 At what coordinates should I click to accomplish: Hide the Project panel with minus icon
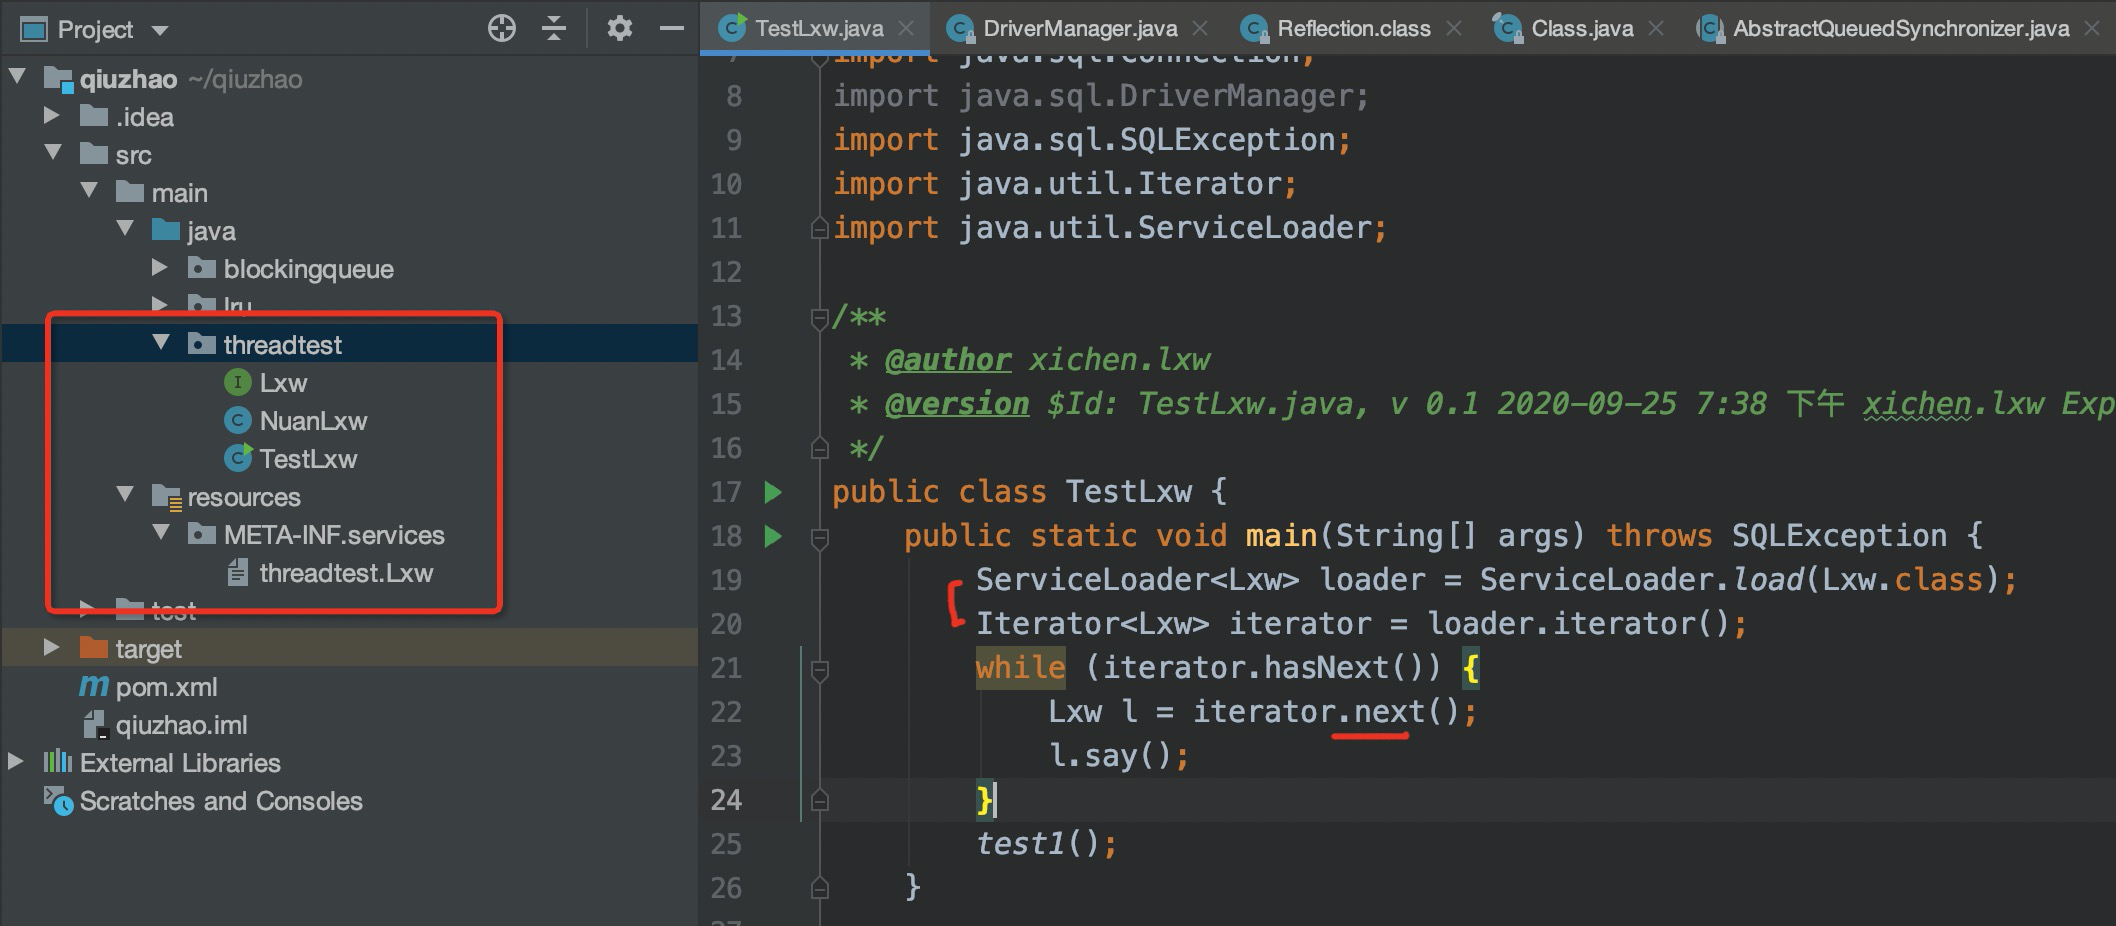(x=672, y=28)
